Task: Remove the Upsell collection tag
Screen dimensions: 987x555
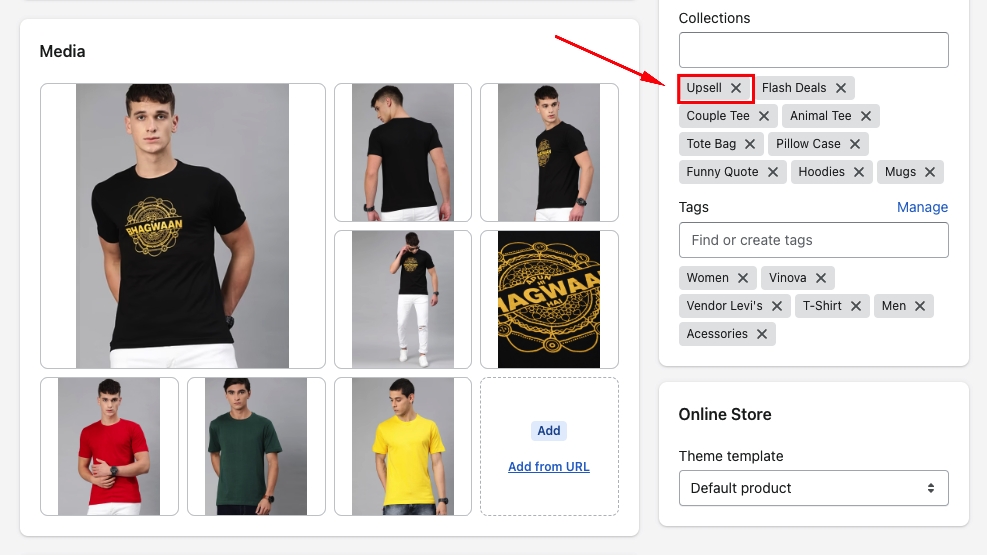Action: coord(736,88)
